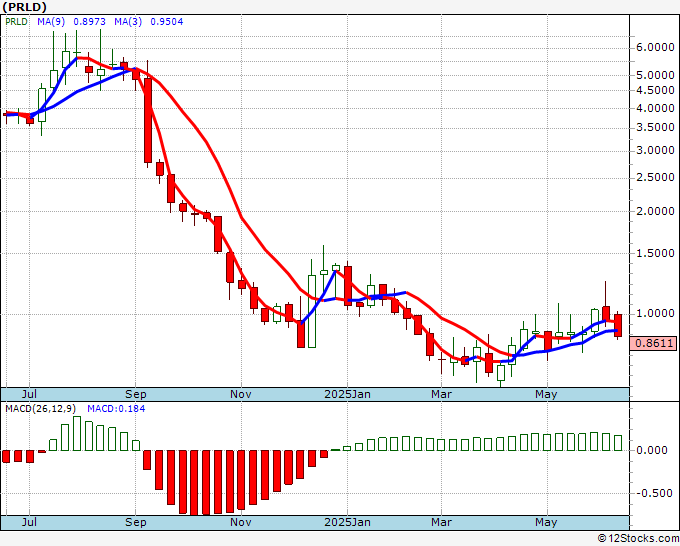Click Mar on the price chart time axis

(x=441, y=394)
